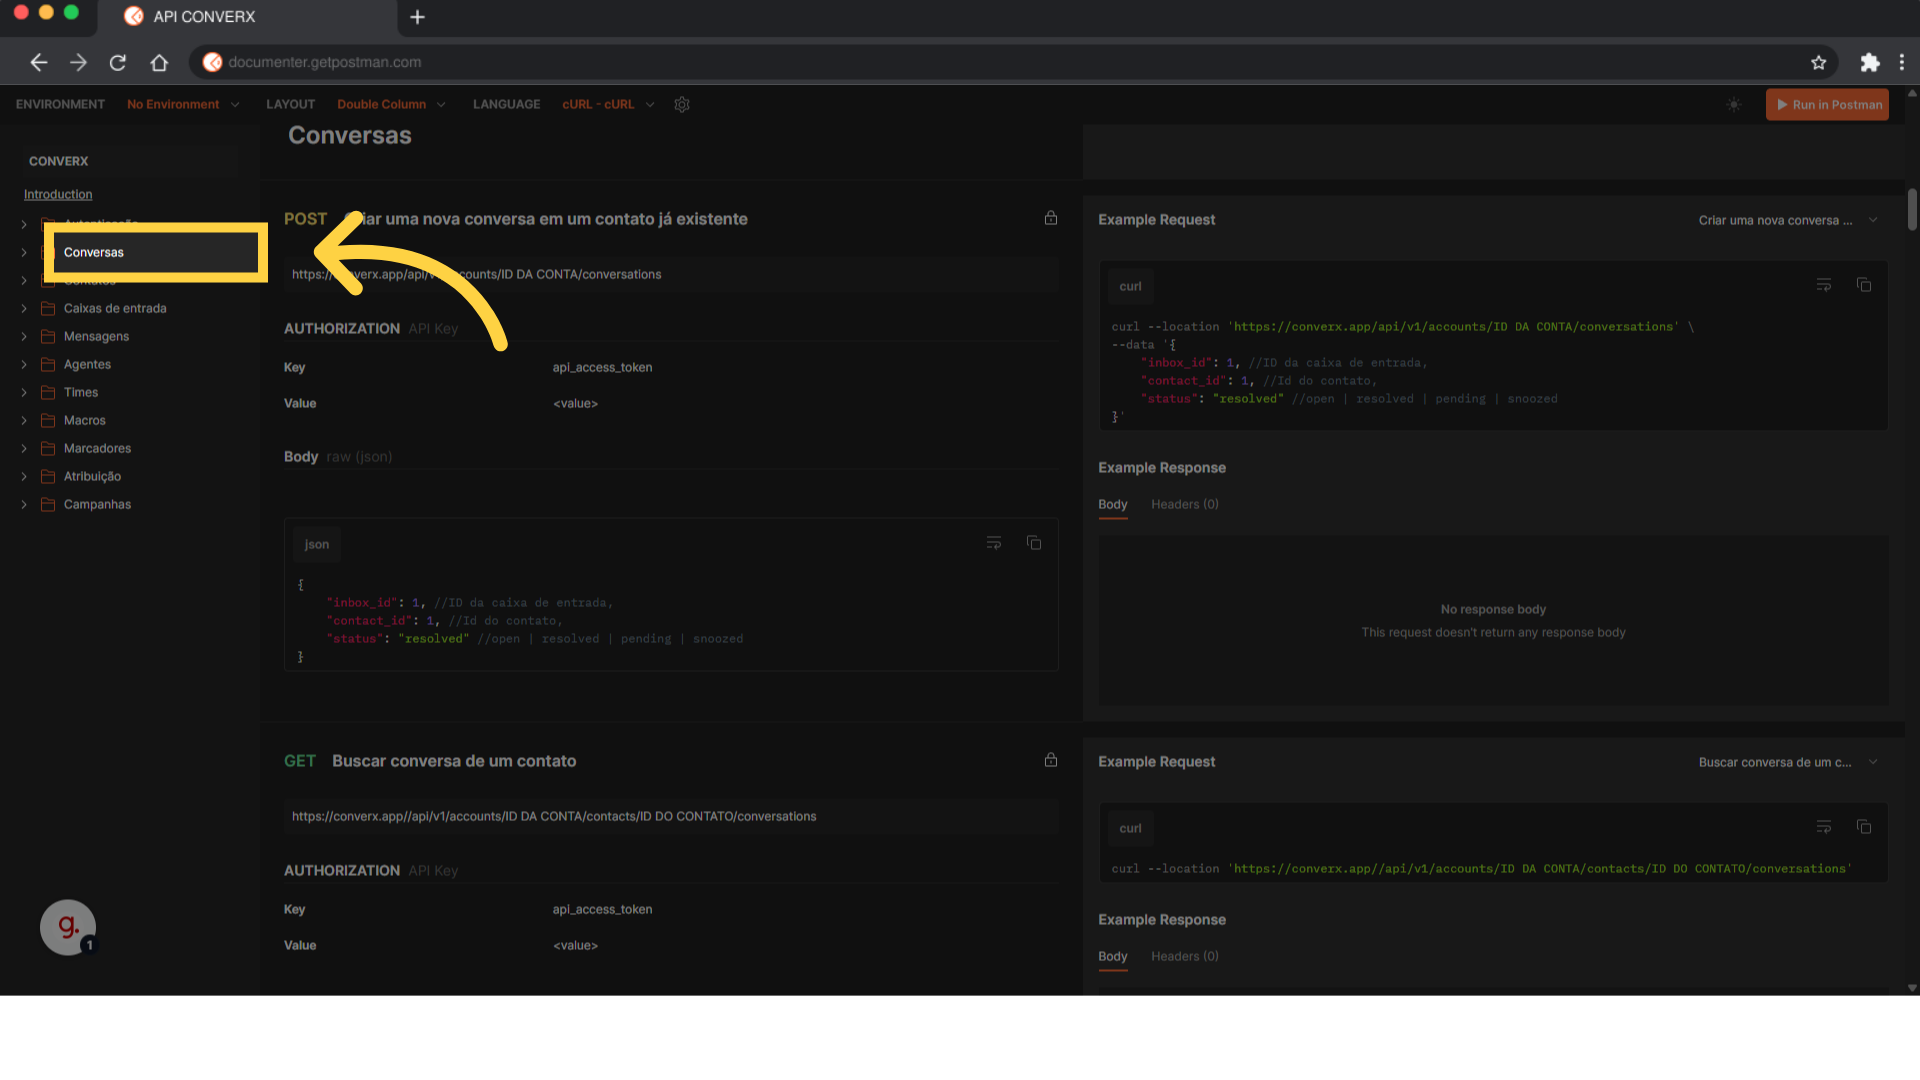1920x1080 pixels.
Task: Open the chat widget bubble icon
Action: 68,927
